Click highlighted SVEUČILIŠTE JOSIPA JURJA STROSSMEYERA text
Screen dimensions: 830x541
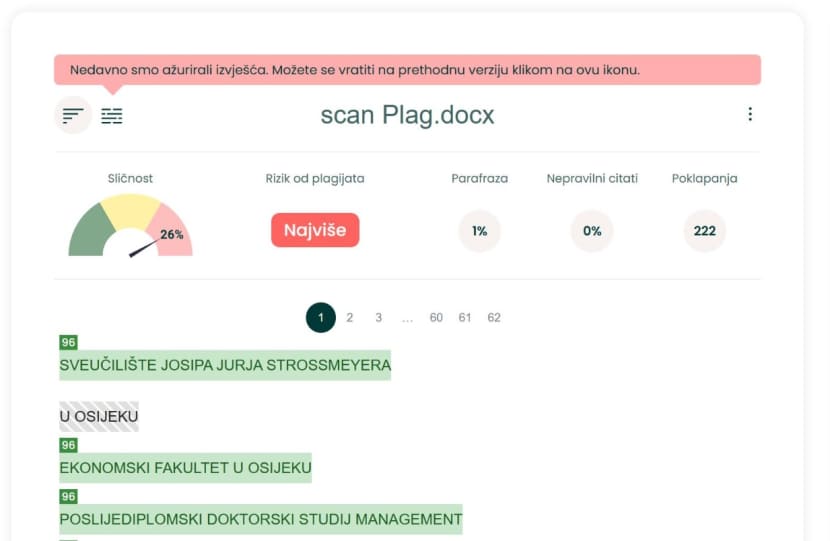(x=225, y=365)
